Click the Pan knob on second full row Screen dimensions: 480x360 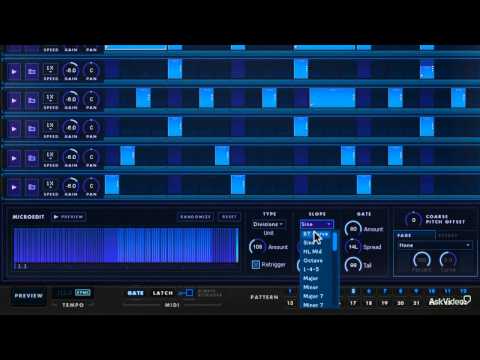(x=91, y=99)
